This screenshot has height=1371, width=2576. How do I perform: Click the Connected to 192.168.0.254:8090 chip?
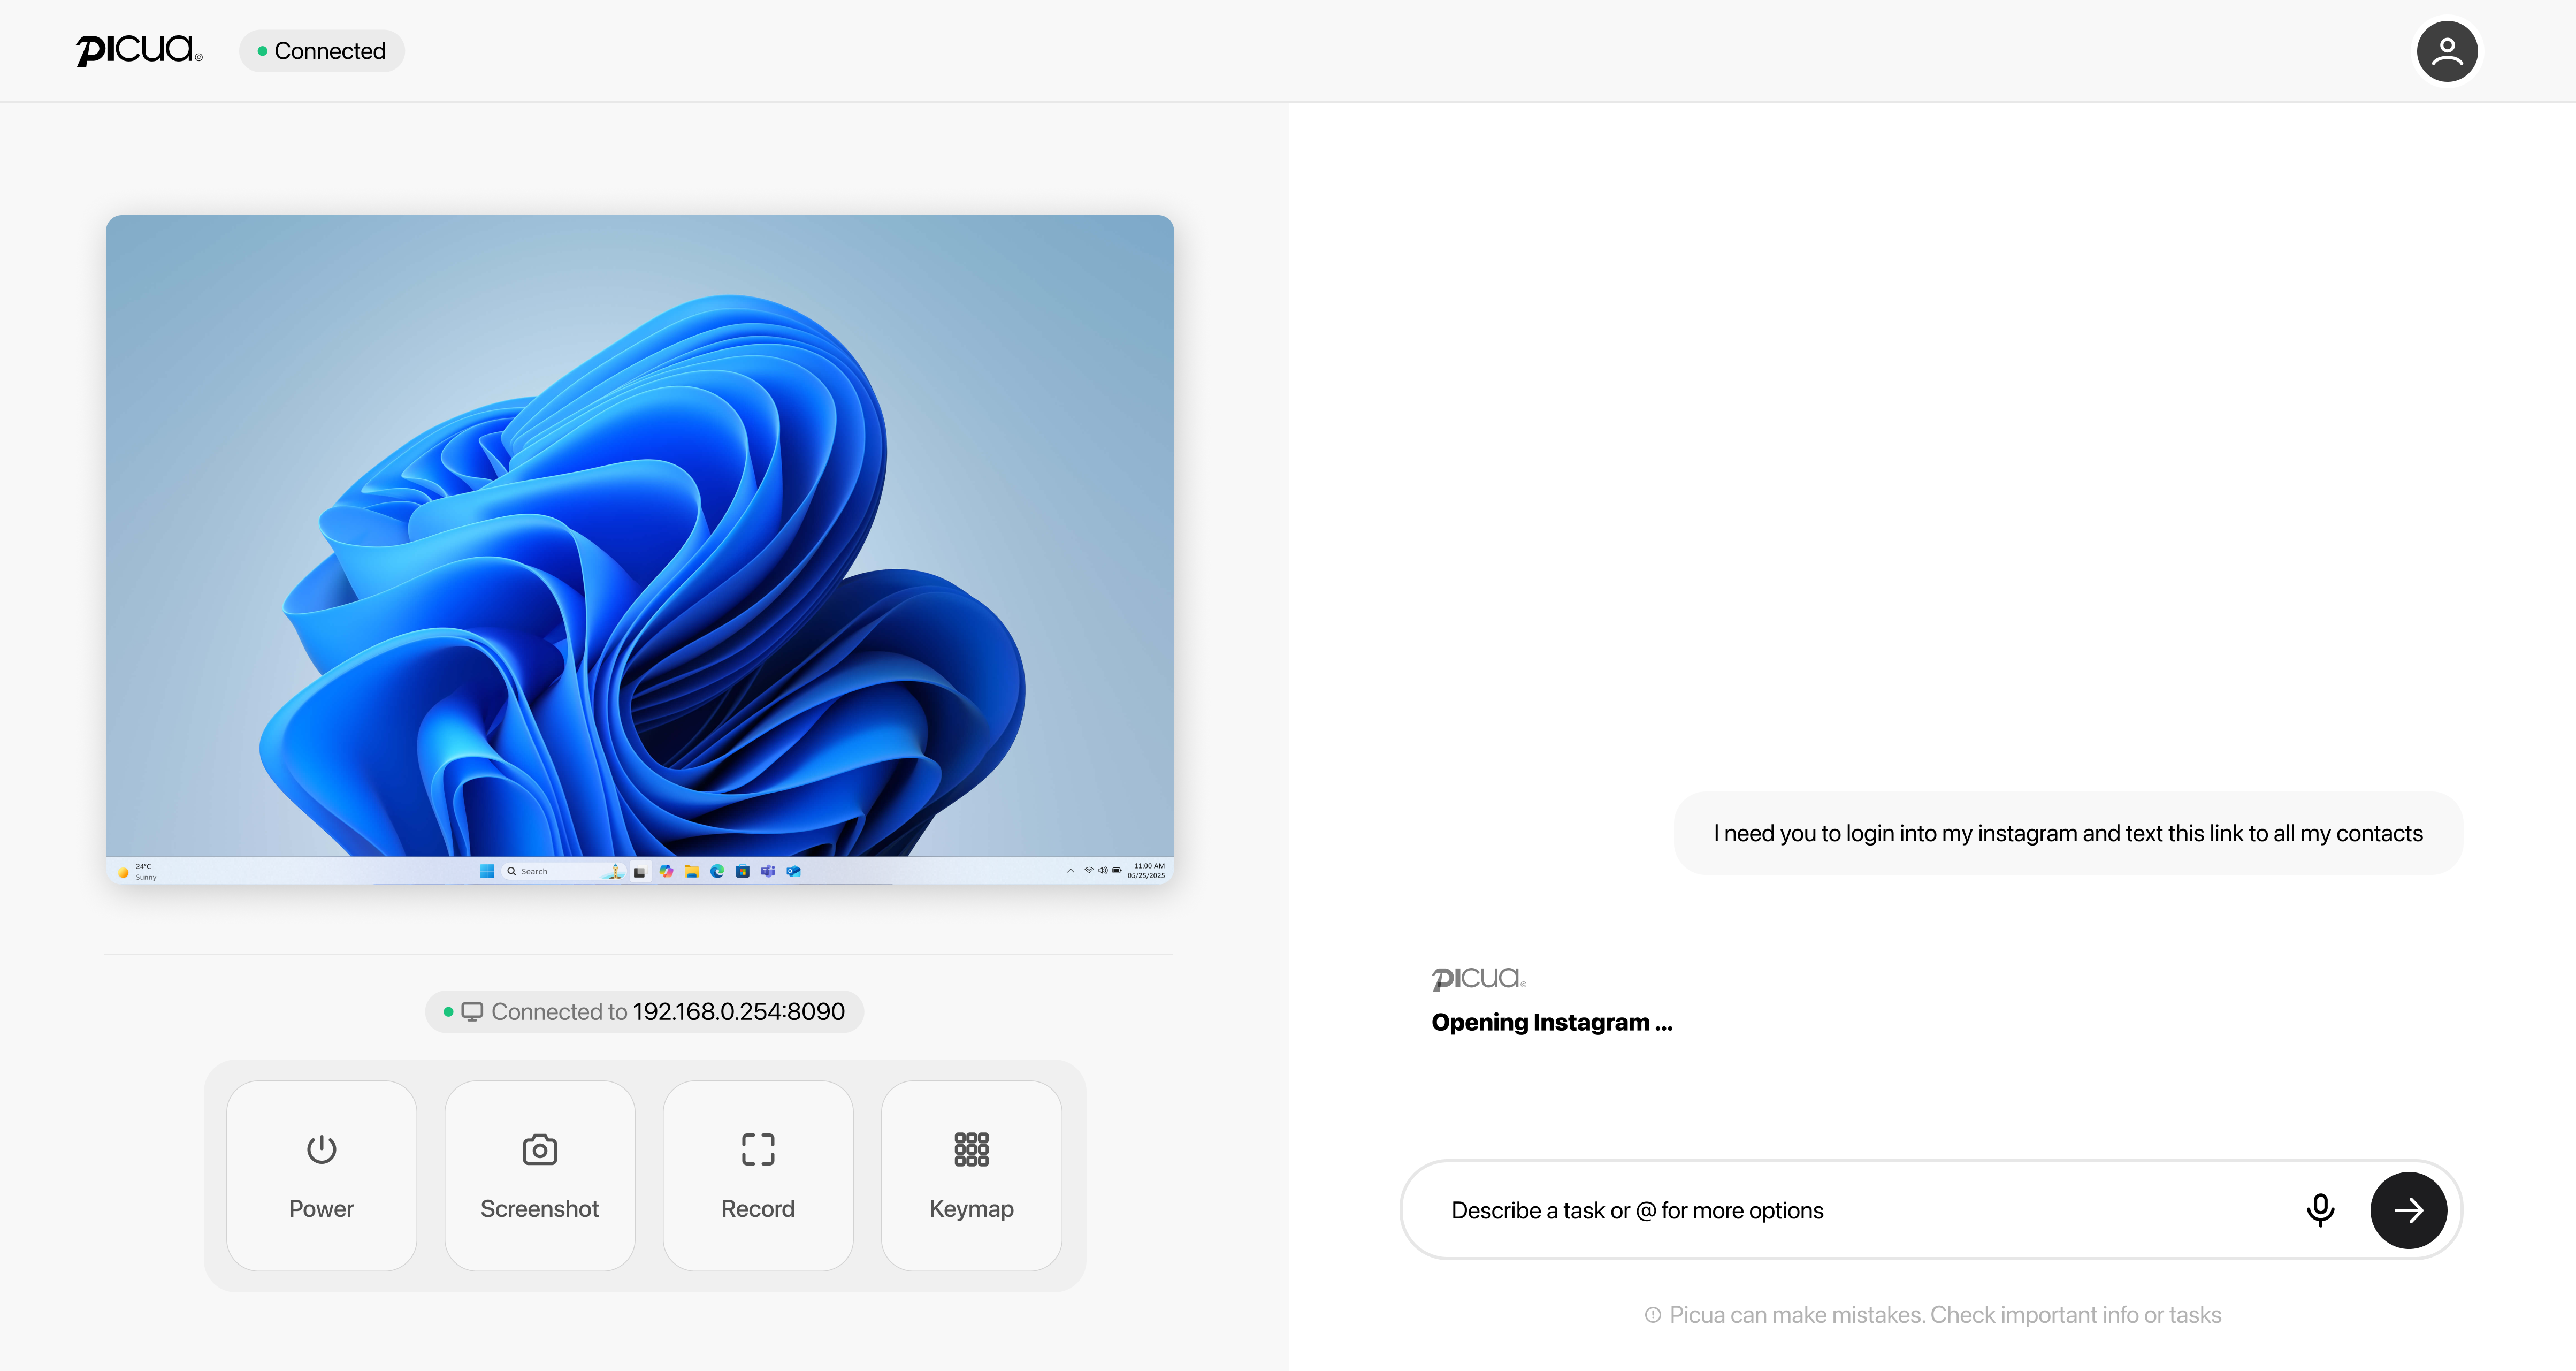point(644,1011)
